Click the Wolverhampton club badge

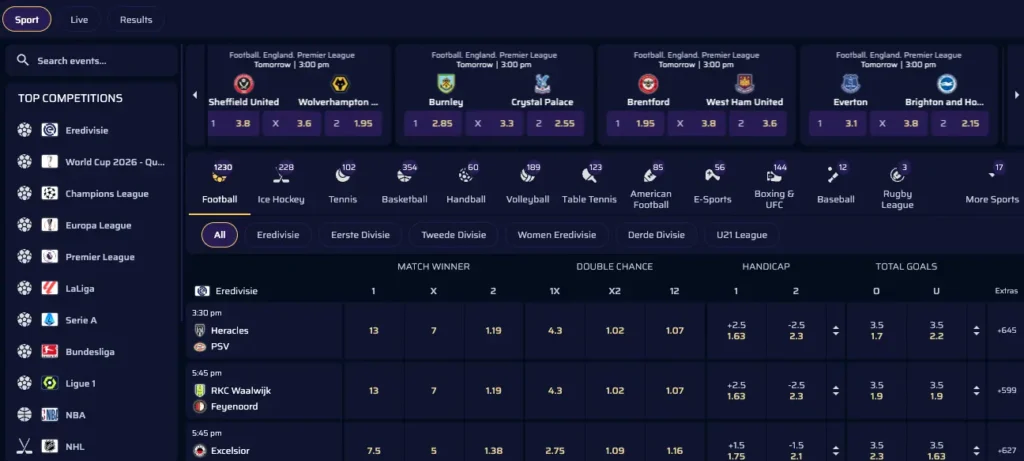click(x=340, y=84)
